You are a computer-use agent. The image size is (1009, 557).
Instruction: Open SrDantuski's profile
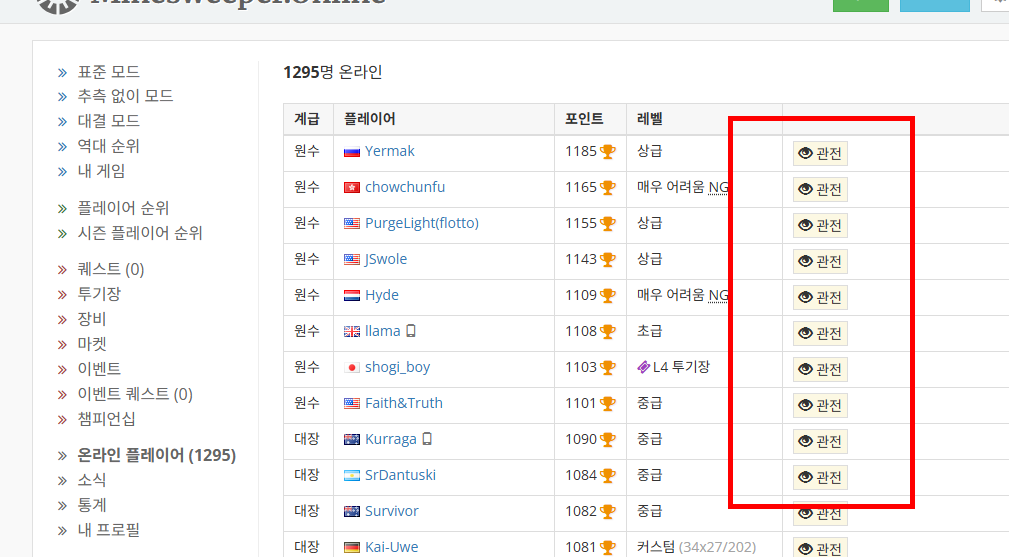[x=400, y=475]
